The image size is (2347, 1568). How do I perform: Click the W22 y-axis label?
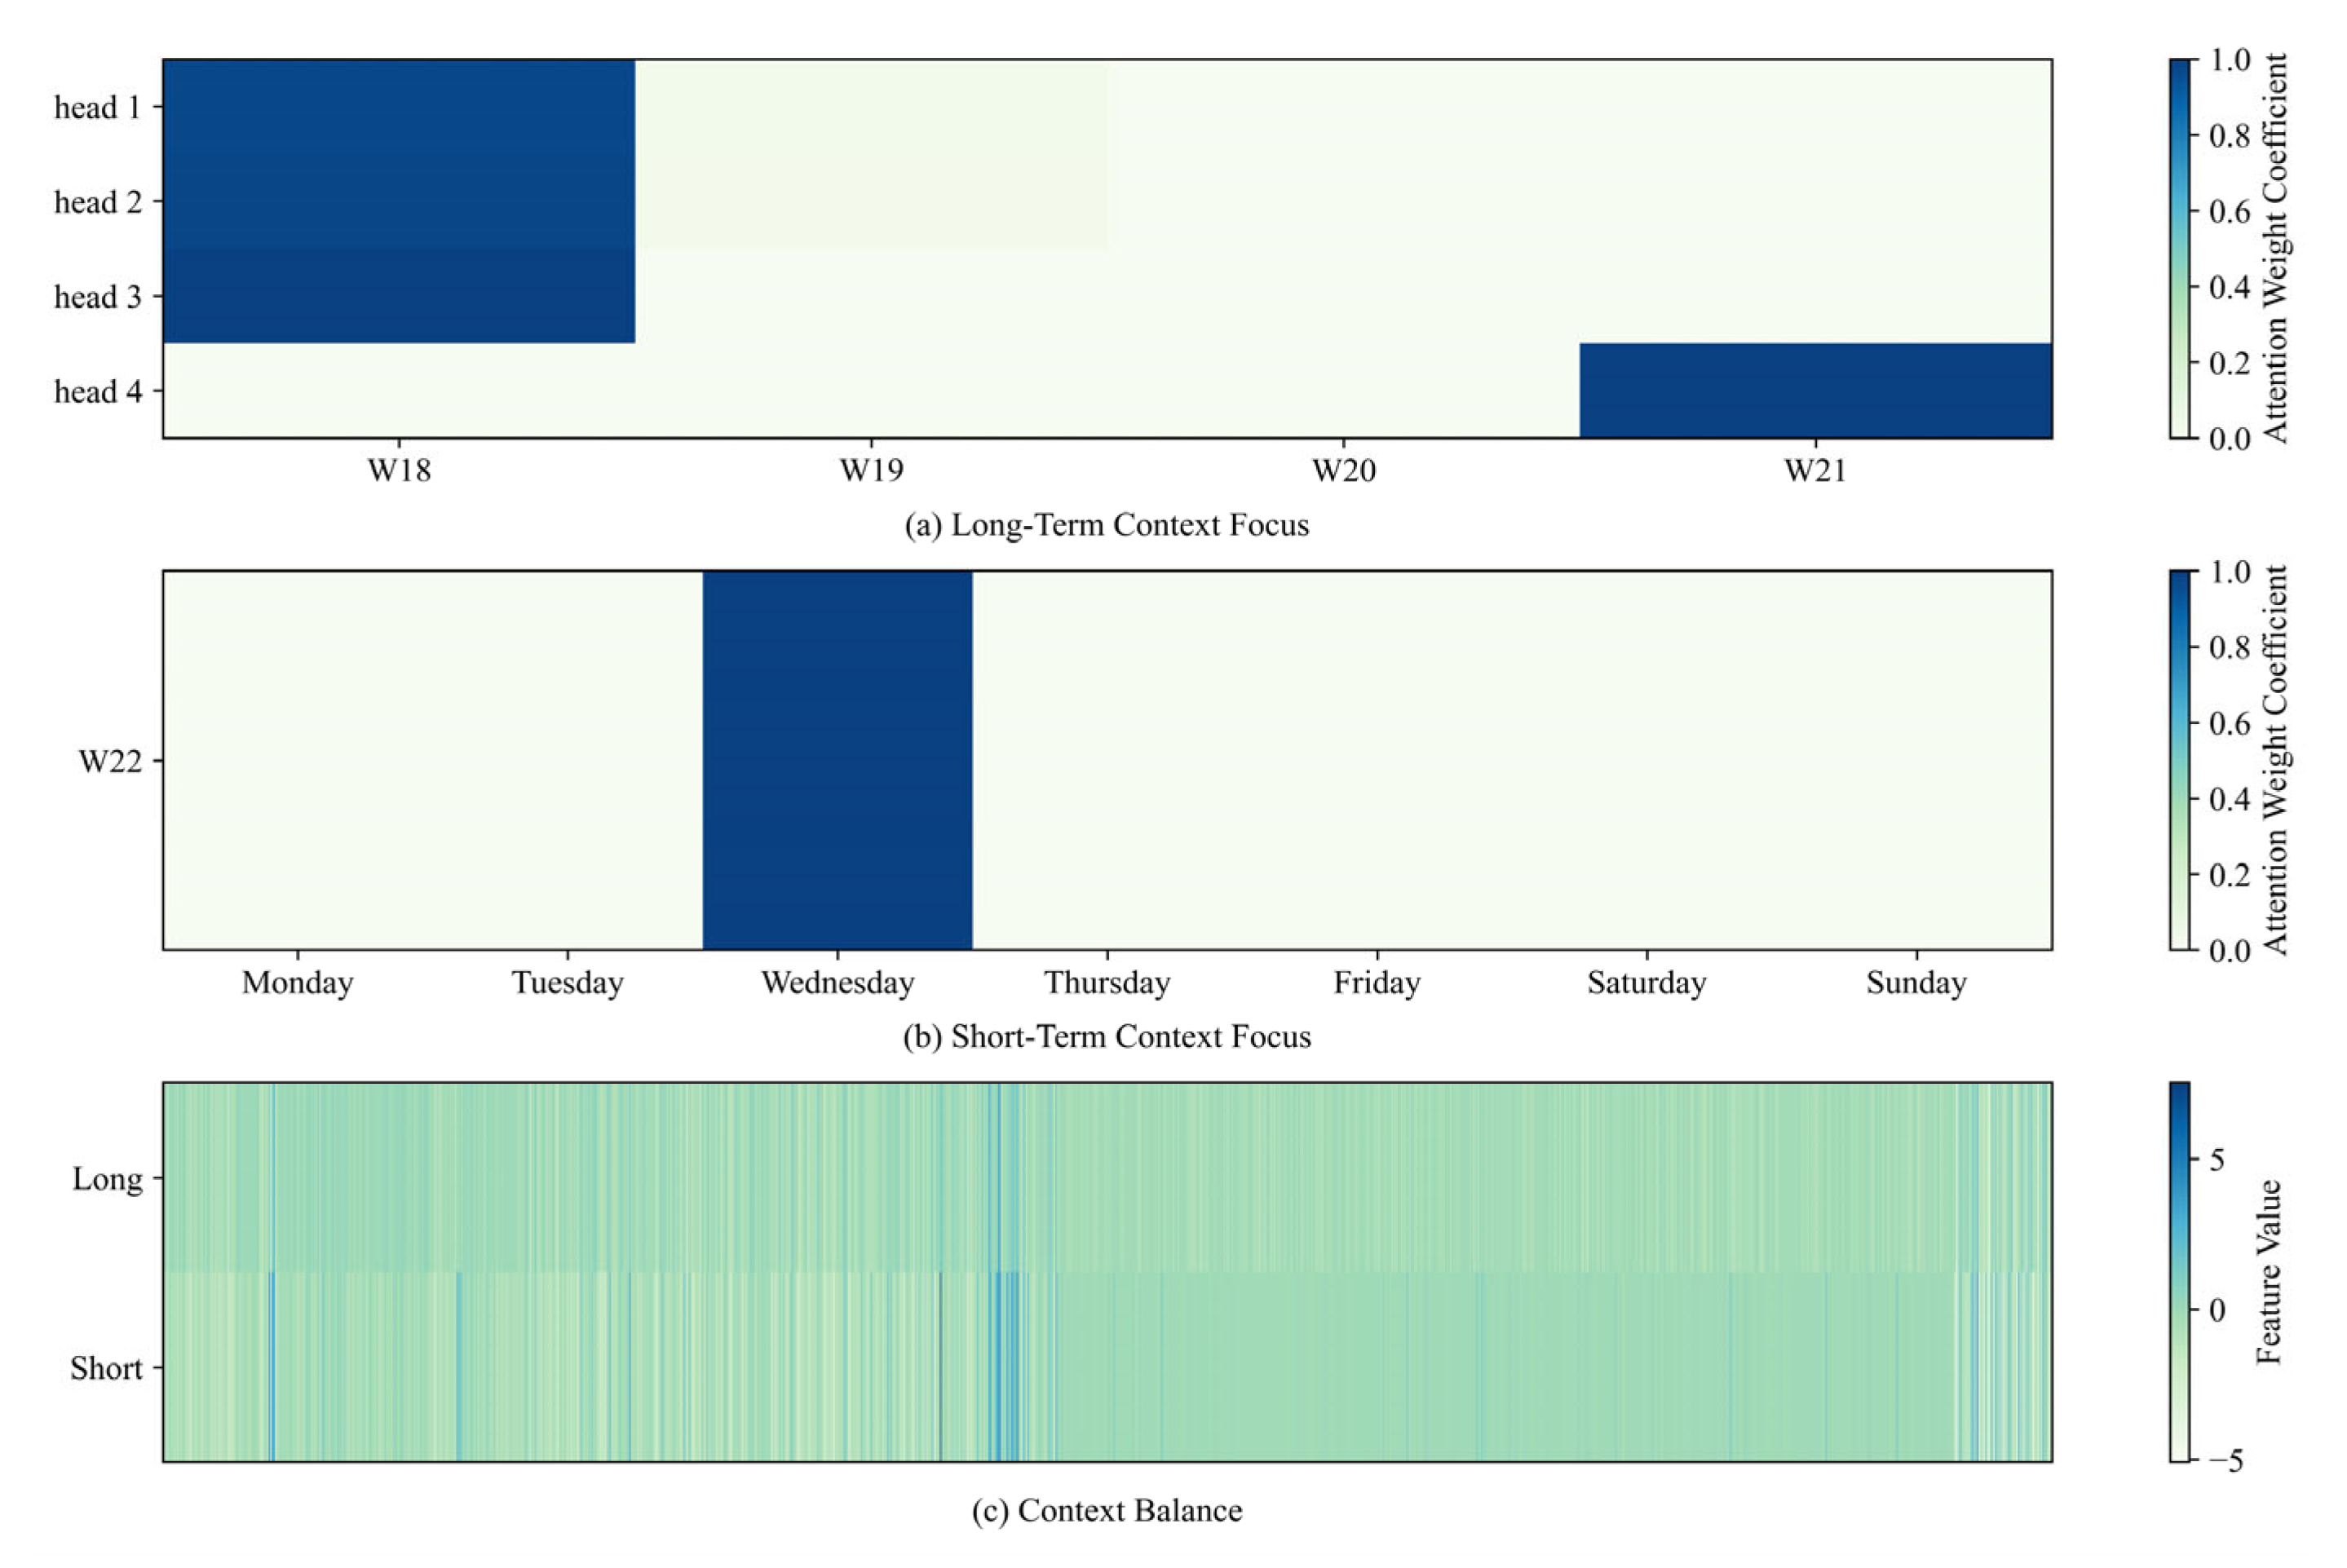pos(109,761)
